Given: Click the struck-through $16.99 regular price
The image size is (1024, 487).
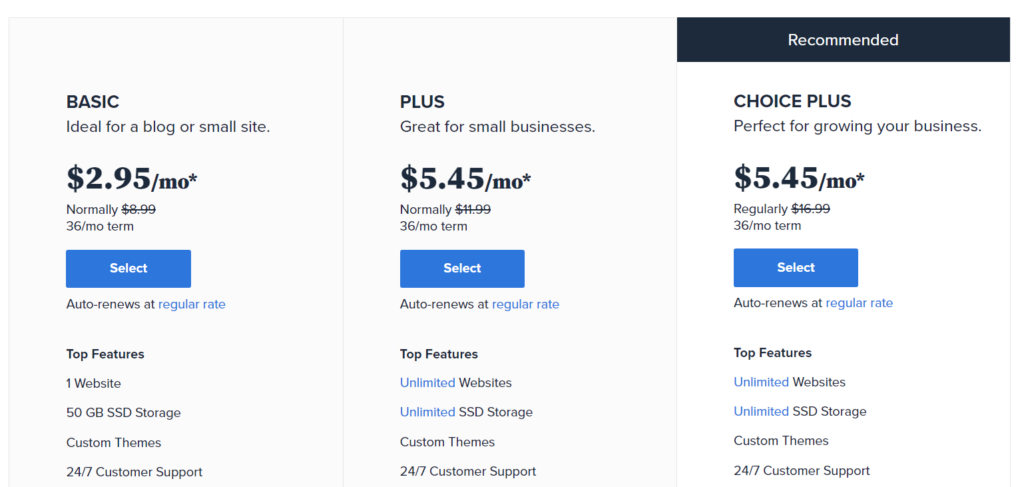Looking at the screenshot, I should tap(810, 209).
